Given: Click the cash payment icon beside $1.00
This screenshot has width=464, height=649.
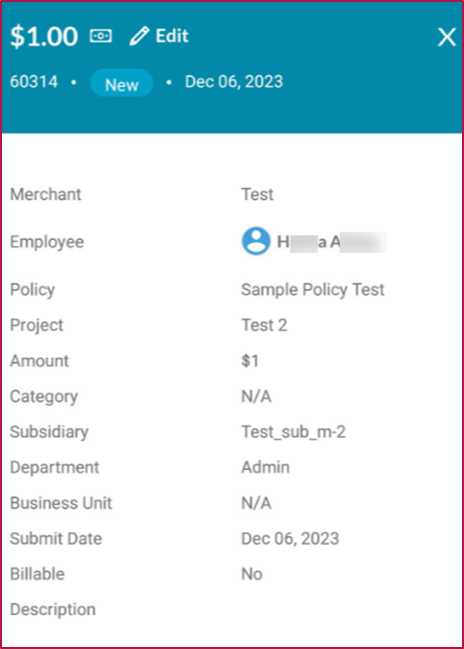Looking at the screenshot, I should tap(101, 36).
